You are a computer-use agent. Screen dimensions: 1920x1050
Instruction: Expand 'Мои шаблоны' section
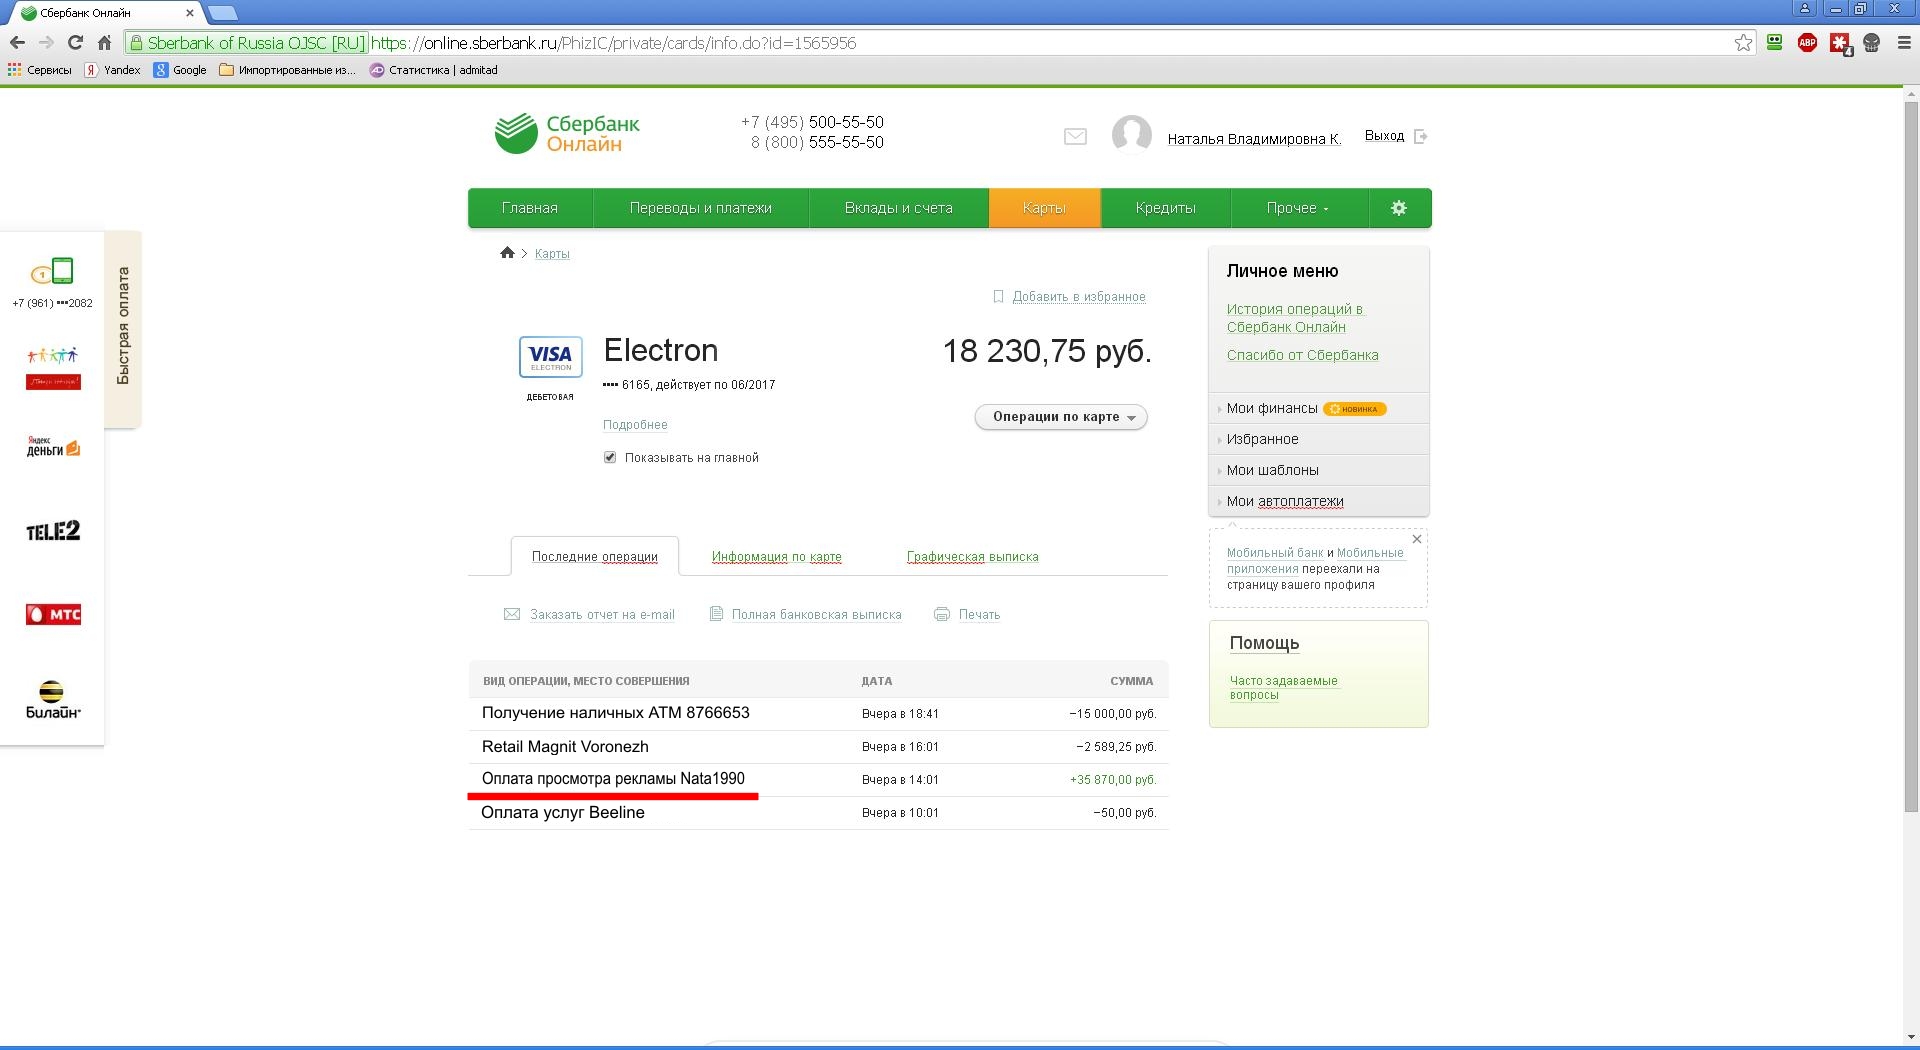click(x=1272, y=470)
